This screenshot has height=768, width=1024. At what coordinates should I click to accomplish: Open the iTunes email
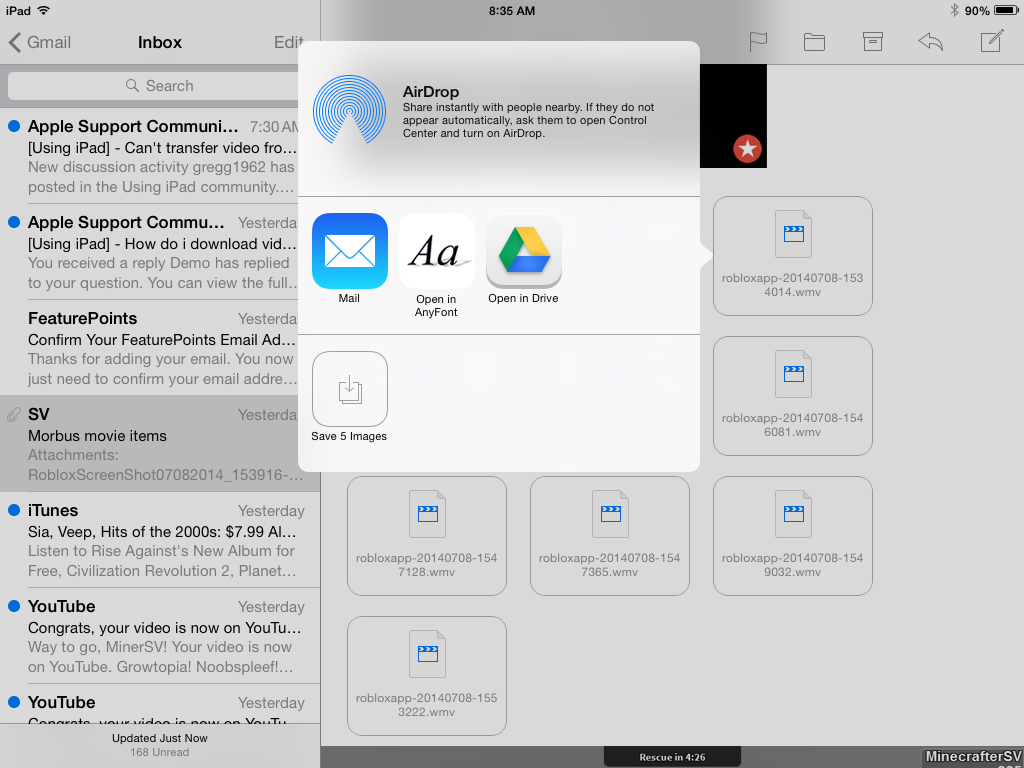(x=160, y=540)
